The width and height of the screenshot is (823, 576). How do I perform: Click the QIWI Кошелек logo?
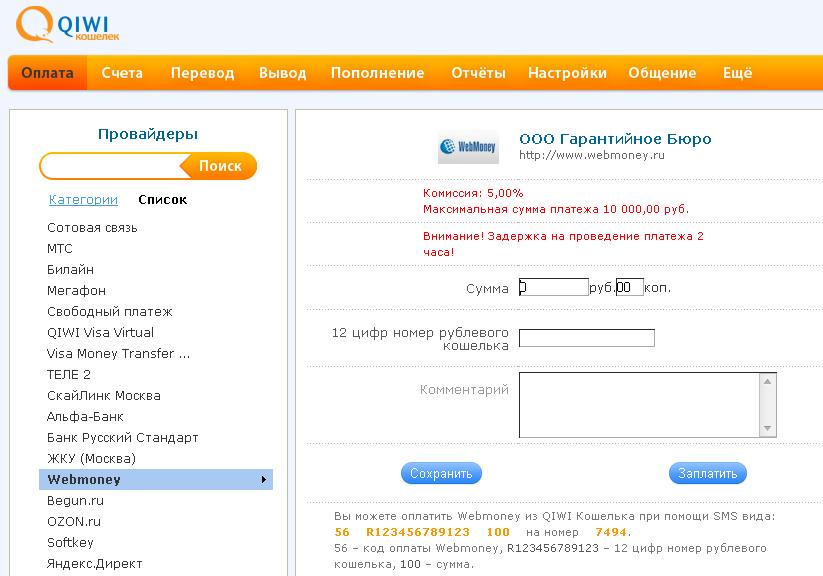click(x=67, y=25)
